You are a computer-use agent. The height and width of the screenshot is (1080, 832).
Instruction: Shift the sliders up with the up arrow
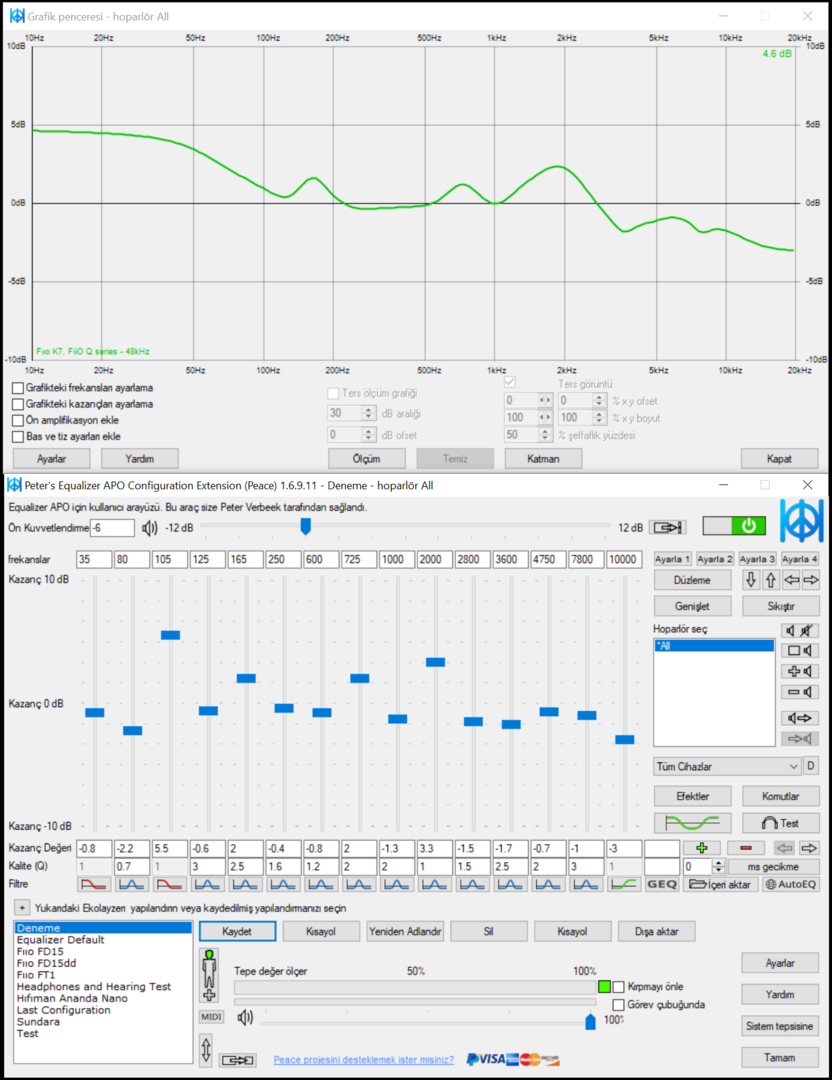coord(771,580)
